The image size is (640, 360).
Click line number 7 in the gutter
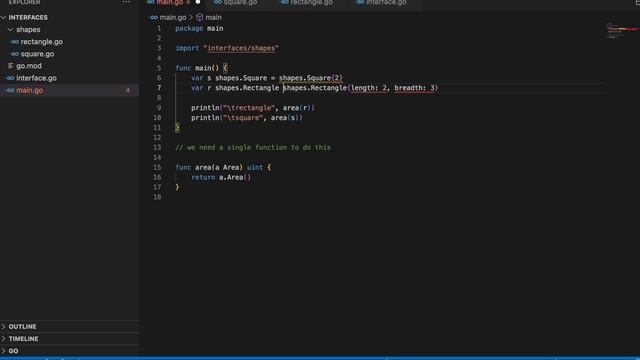click(x=159, y=88)
